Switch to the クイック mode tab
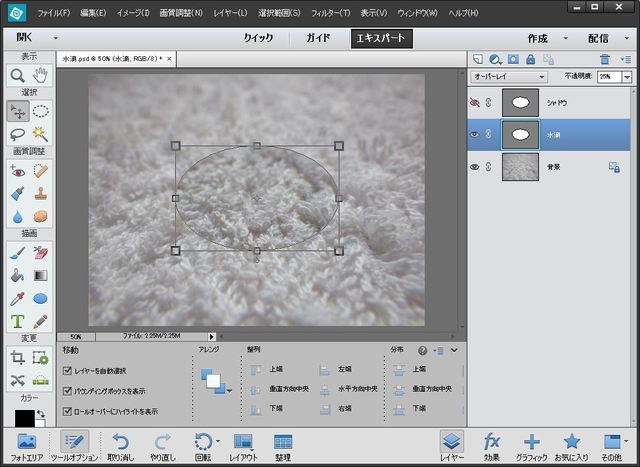Image resolution: width=640 pixels, height=467 pixels. point(258,39)
